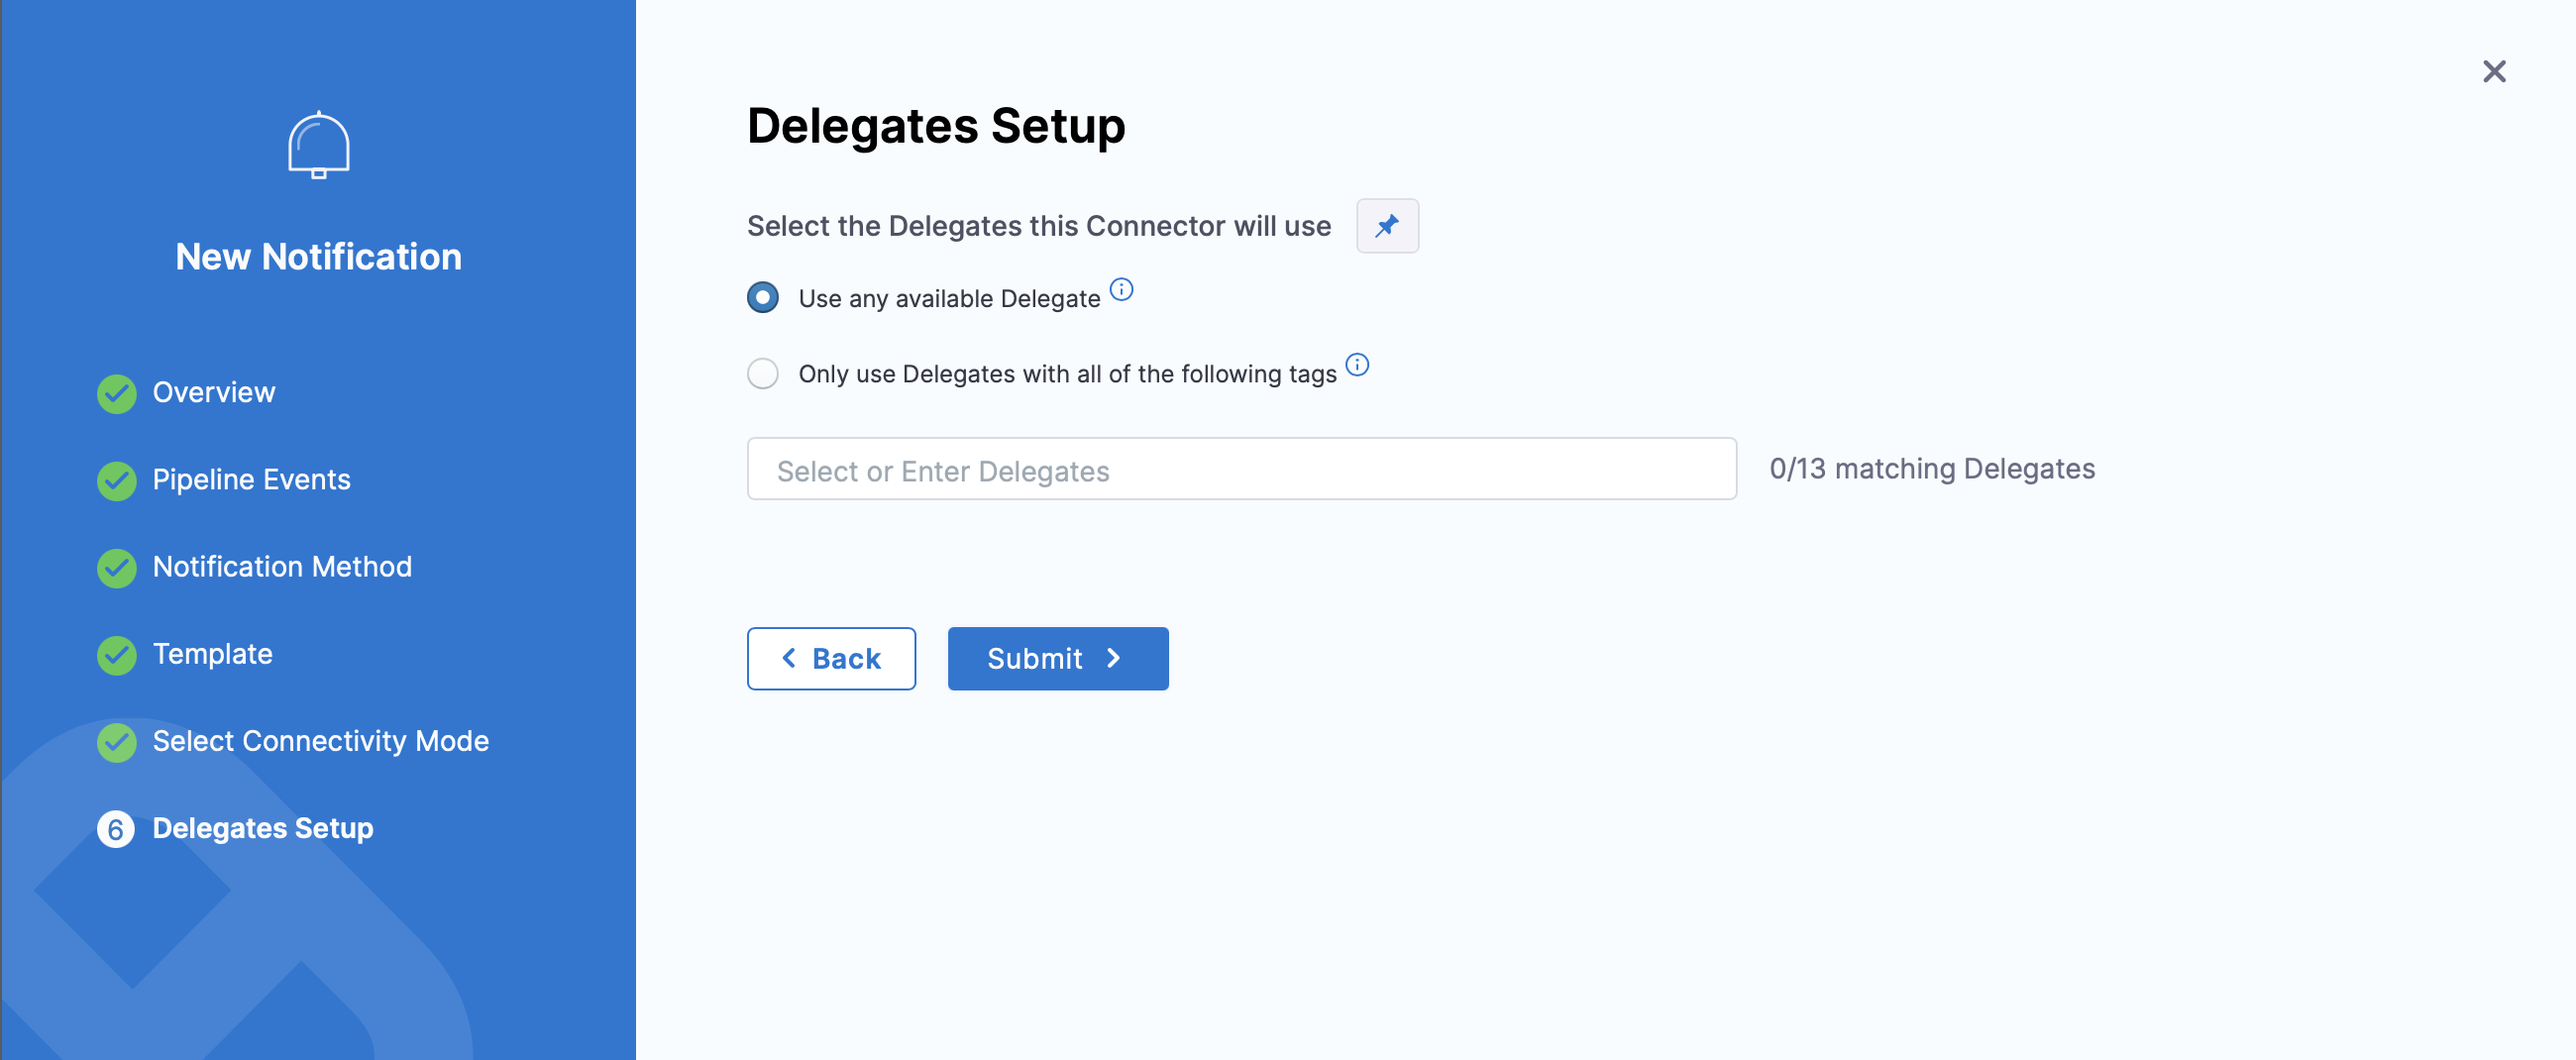Click info icon beside following tags option
The width and height of the screenshot is (2576, 1060).
pyautogui.click(x=1356, y=365)
